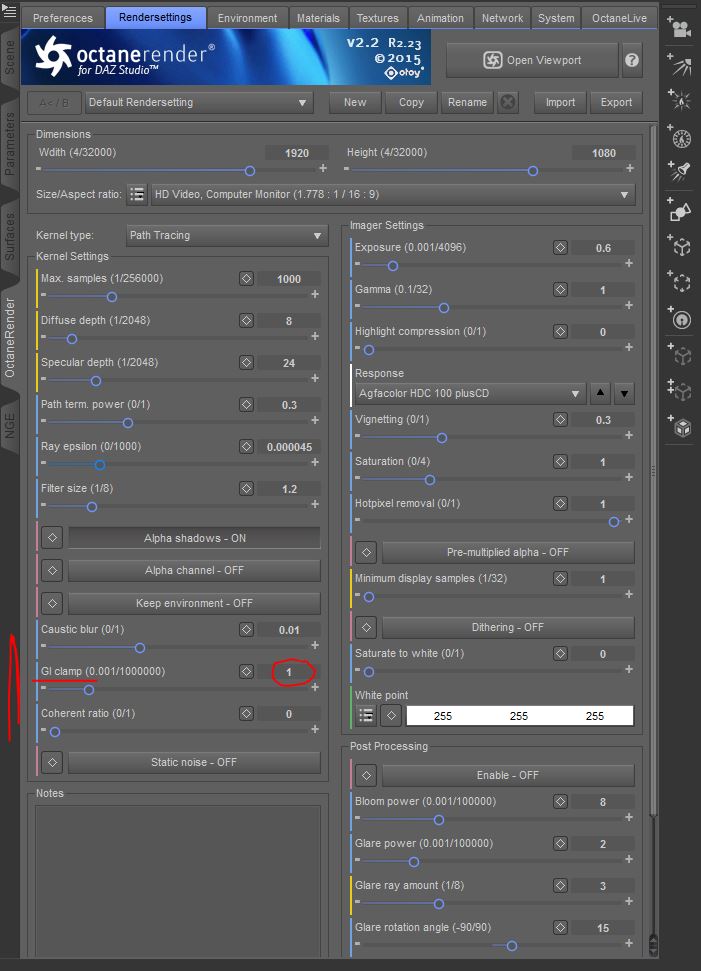Open the HD Video aspect ratio dropdown
This screenshot has height=971, width=701.
pyautogui.click(x=393, y=194)
